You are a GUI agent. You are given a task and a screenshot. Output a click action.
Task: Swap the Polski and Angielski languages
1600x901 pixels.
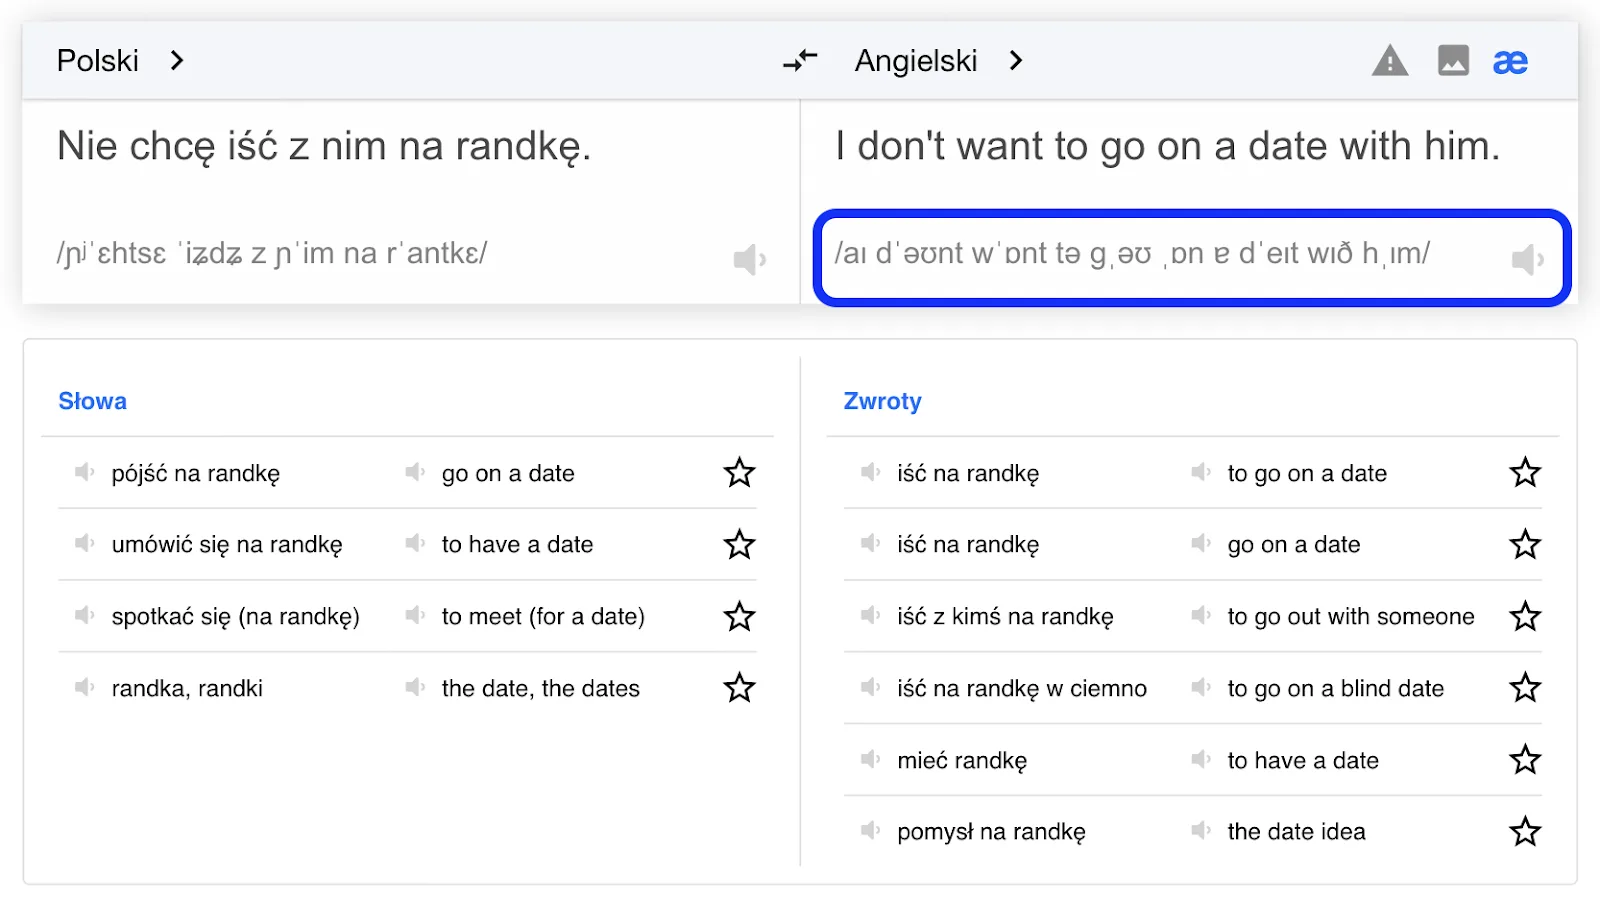tap(800, 61)
